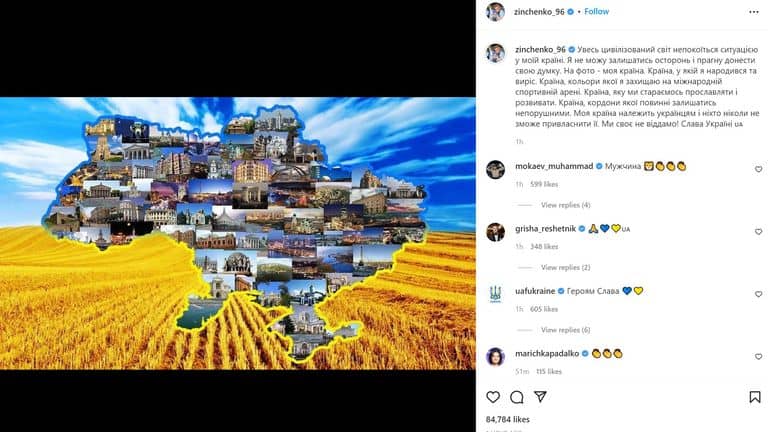Click the Ukraine map collage photo
Image resolution: width=768 pixels, height=432 pixels.
[x=238, y=233]
